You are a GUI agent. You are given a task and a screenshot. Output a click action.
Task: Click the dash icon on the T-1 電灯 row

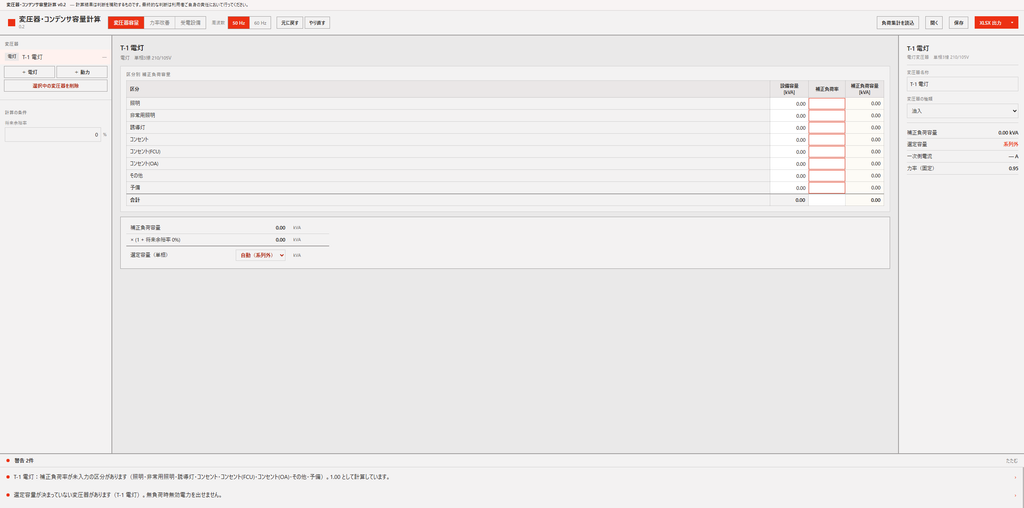[x=104, y=57]
